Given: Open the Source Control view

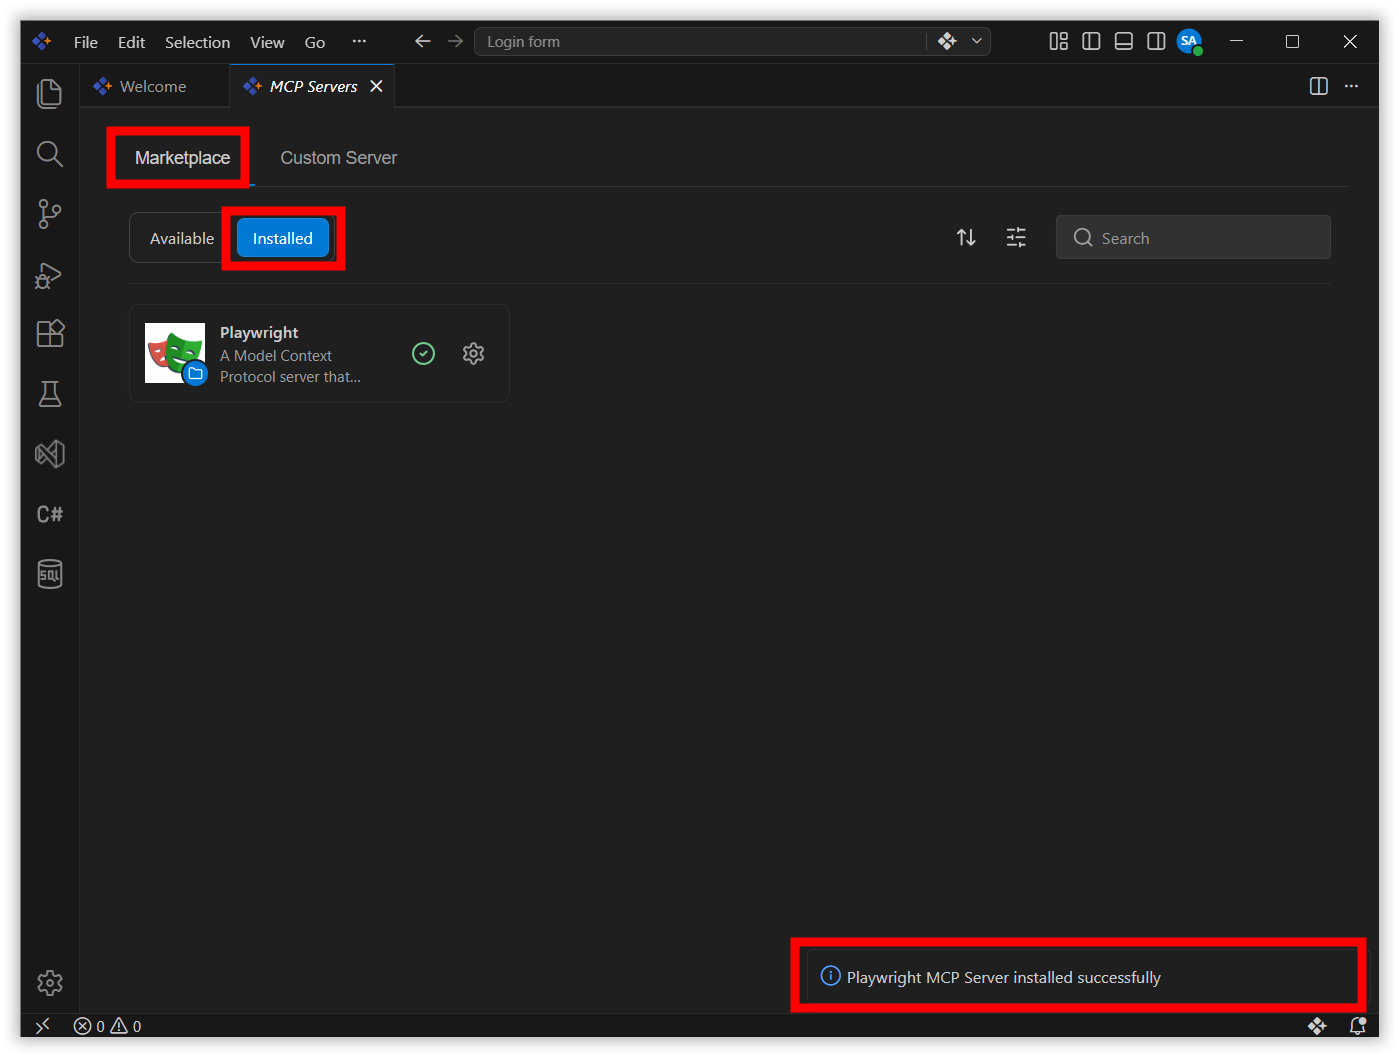Looking at the screenshot, I should 49,214.
